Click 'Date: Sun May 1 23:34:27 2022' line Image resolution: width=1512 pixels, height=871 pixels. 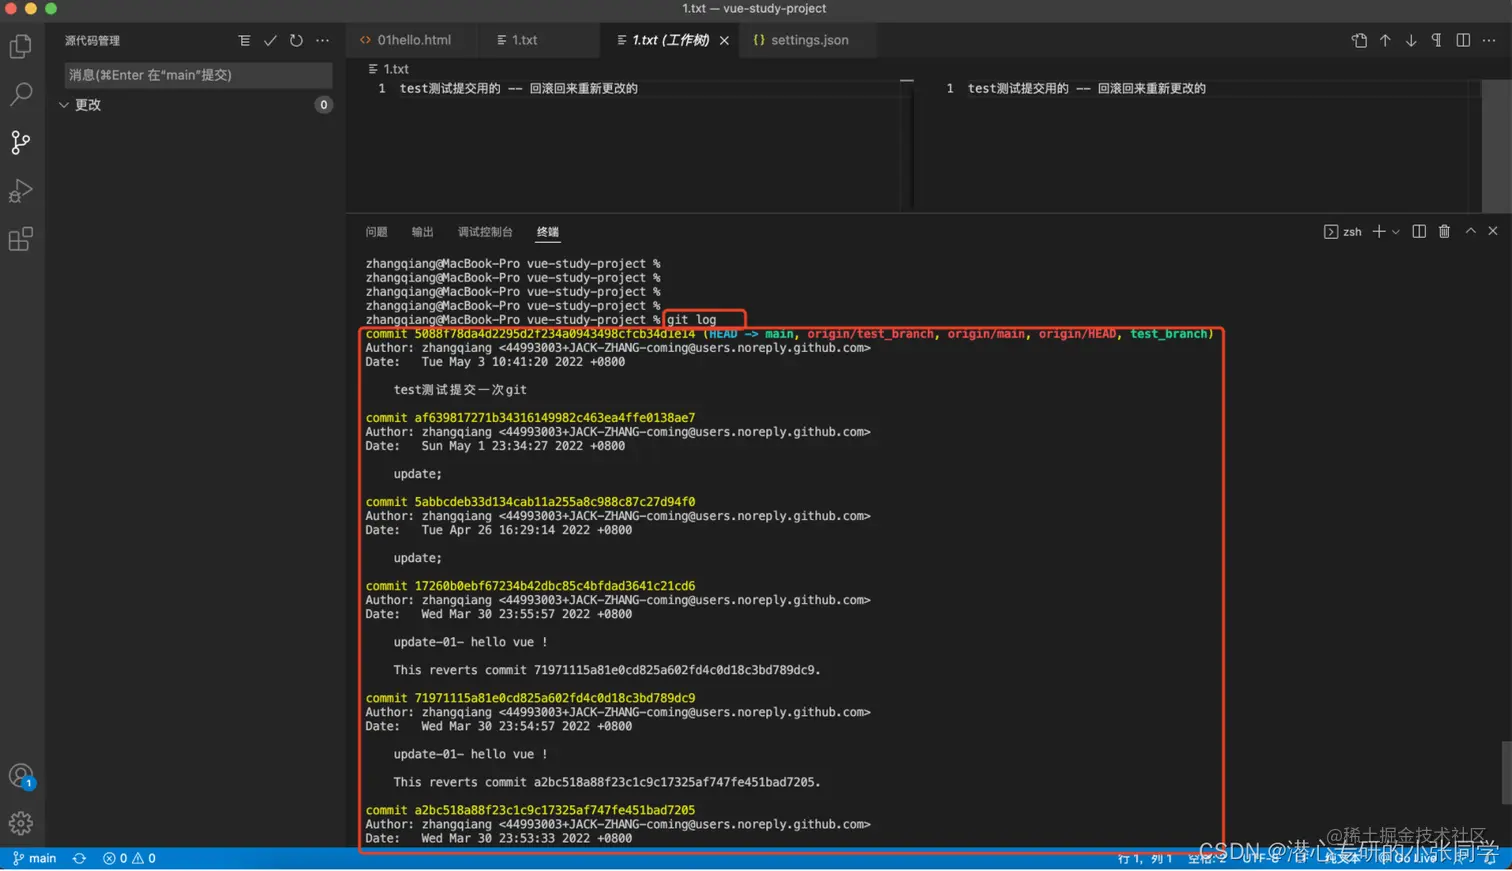(495, 446)
